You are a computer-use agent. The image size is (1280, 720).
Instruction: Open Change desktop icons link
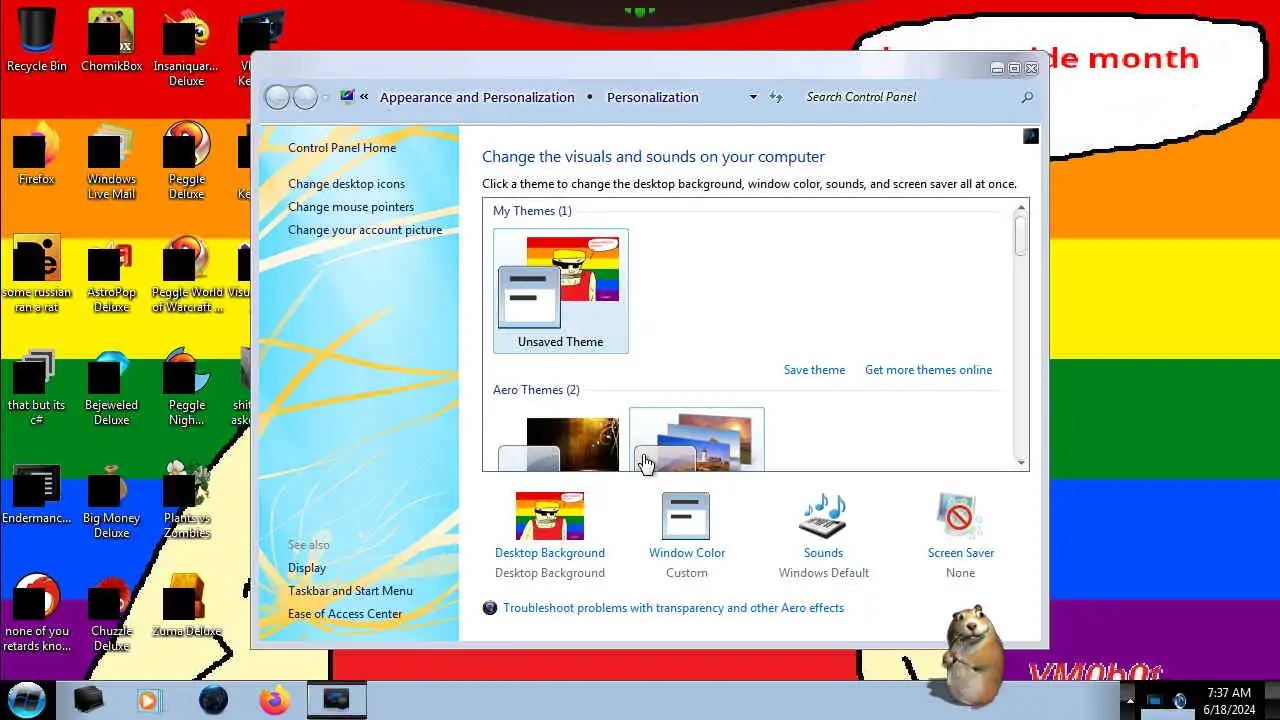(x=346, y=184)
